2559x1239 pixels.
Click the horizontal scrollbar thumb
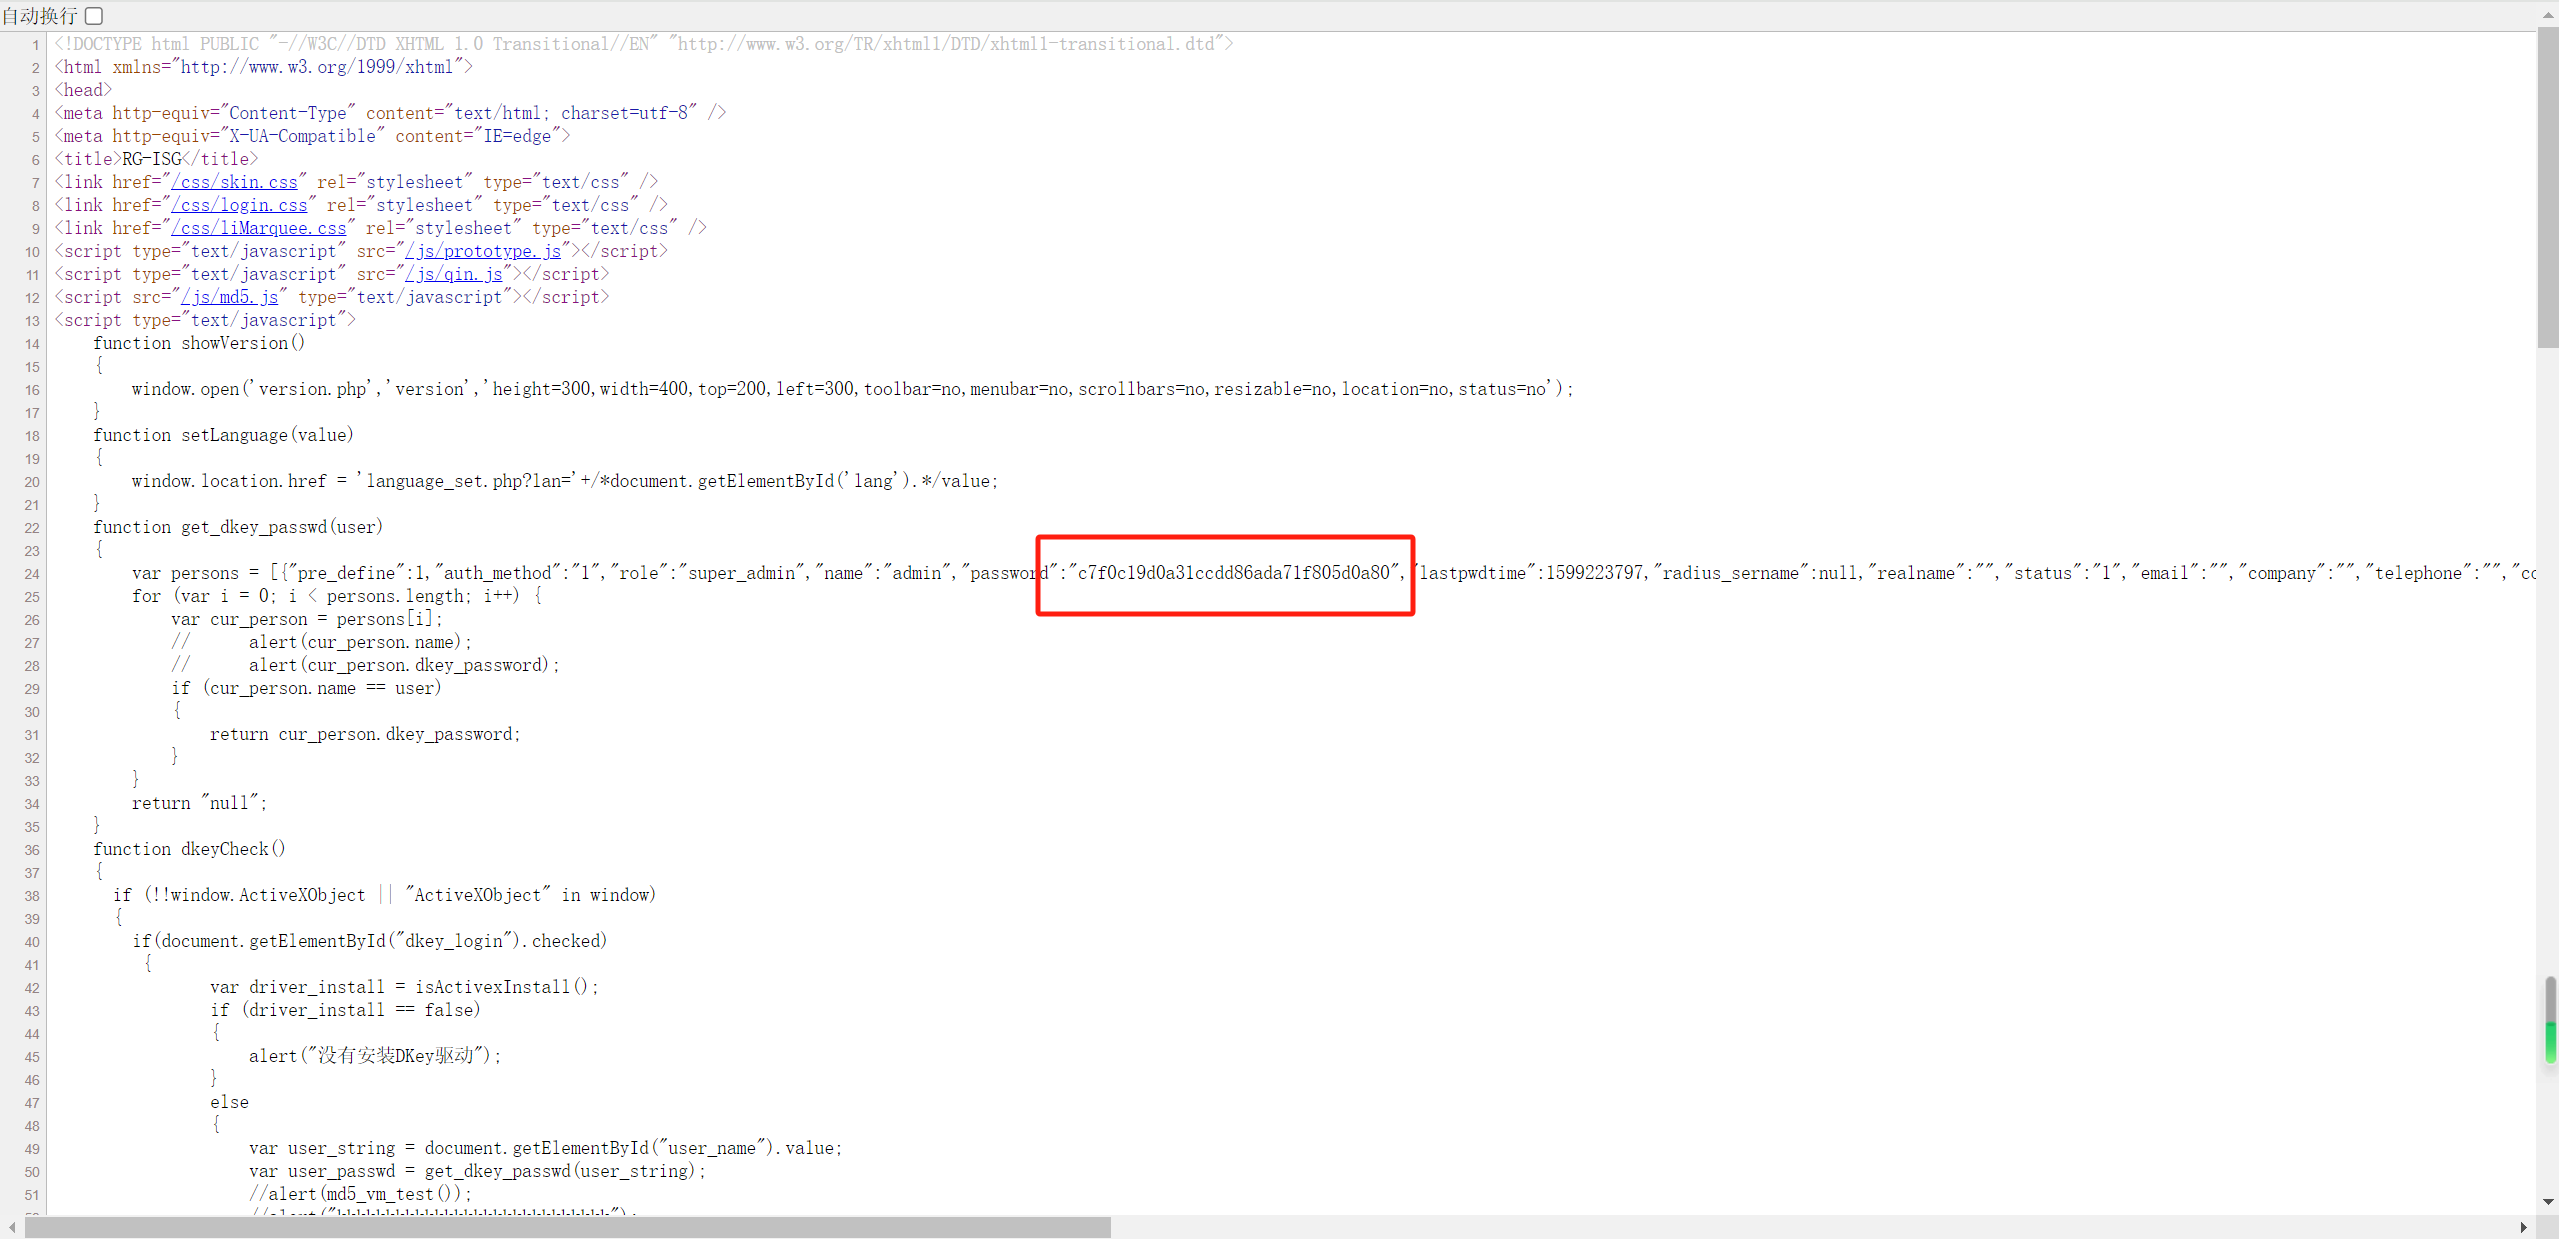point(567,1227)
